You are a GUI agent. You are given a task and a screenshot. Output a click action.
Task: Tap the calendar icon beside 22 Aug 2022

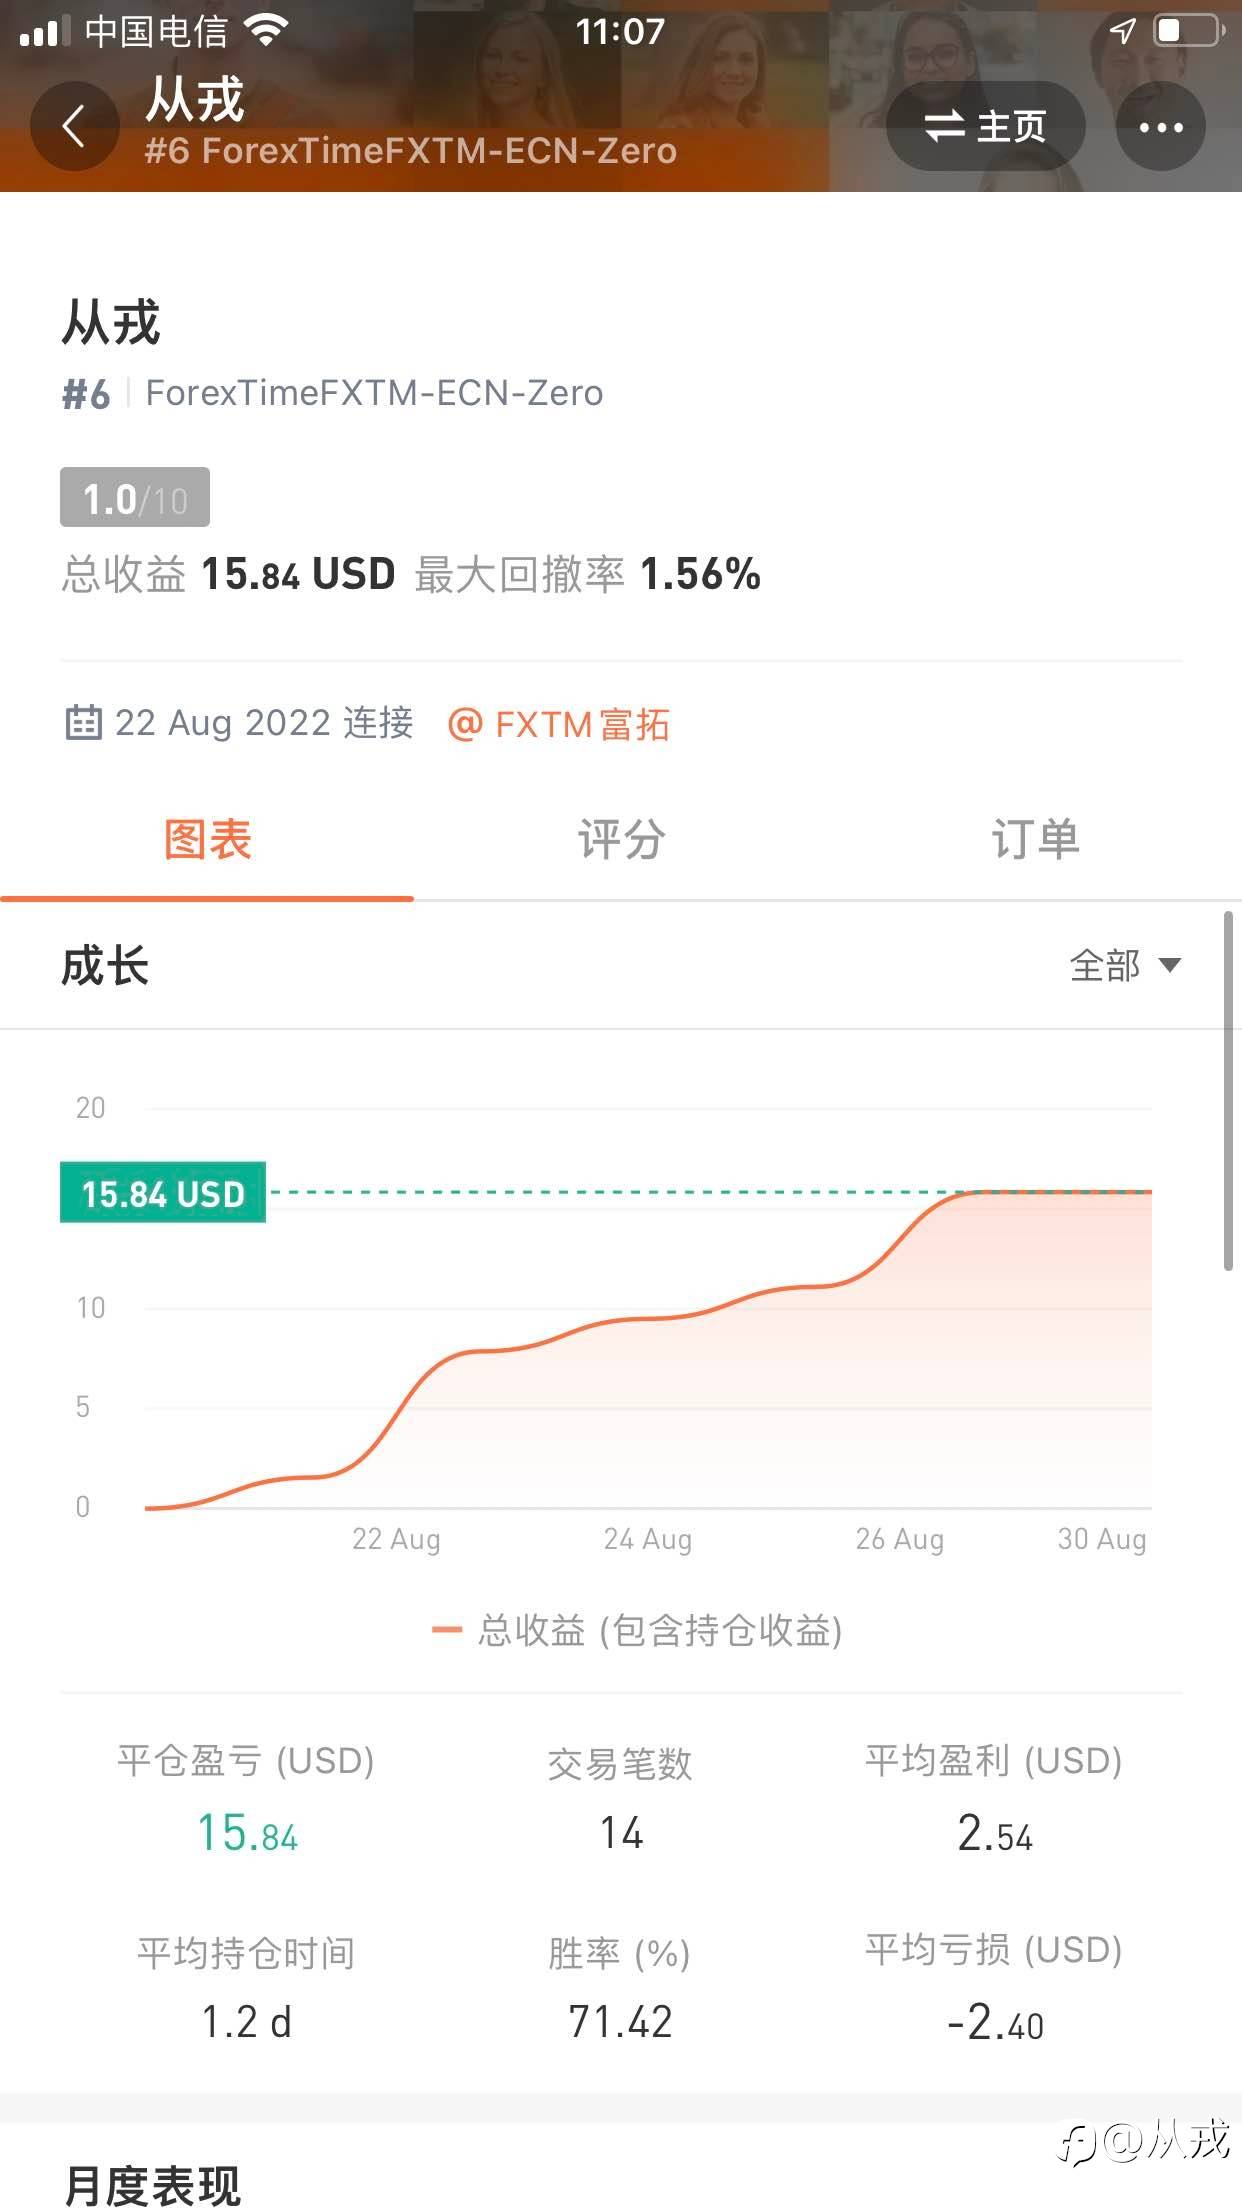(x=83, y=722)
